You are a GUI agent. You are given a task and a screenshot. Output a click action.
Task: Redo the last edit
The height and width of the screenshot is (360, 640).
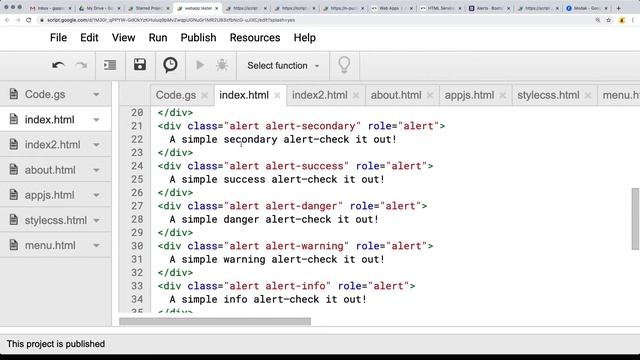pos(82,65)
